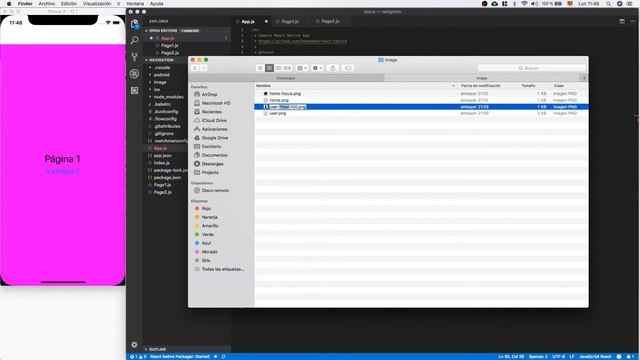Select the image Finder tab
Image resolution: width=640 pixels, height=360 pixels.
pyautogui.click(x=482, y=78)
